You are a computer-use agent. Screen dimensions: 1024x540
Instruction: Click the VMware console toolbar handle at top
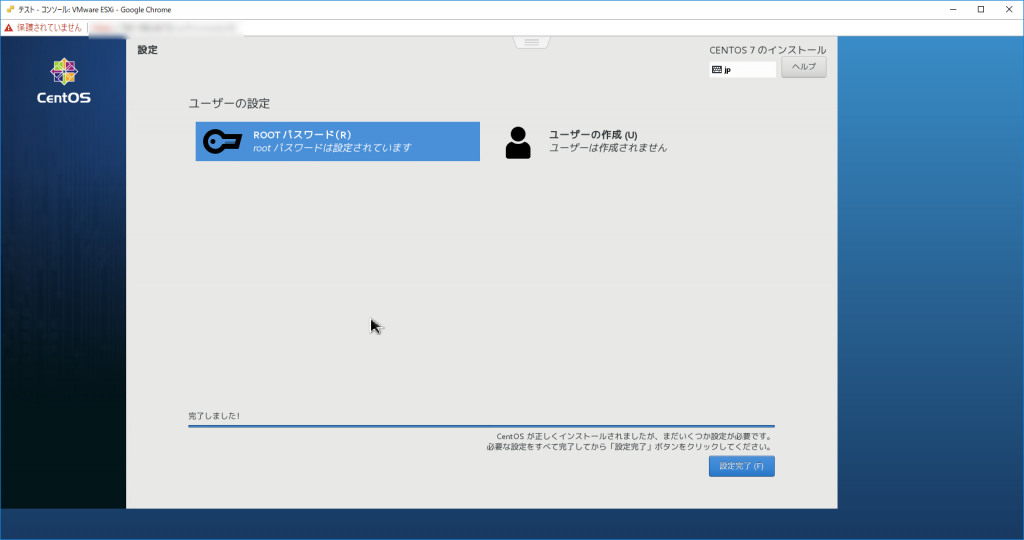pos(532,42)
